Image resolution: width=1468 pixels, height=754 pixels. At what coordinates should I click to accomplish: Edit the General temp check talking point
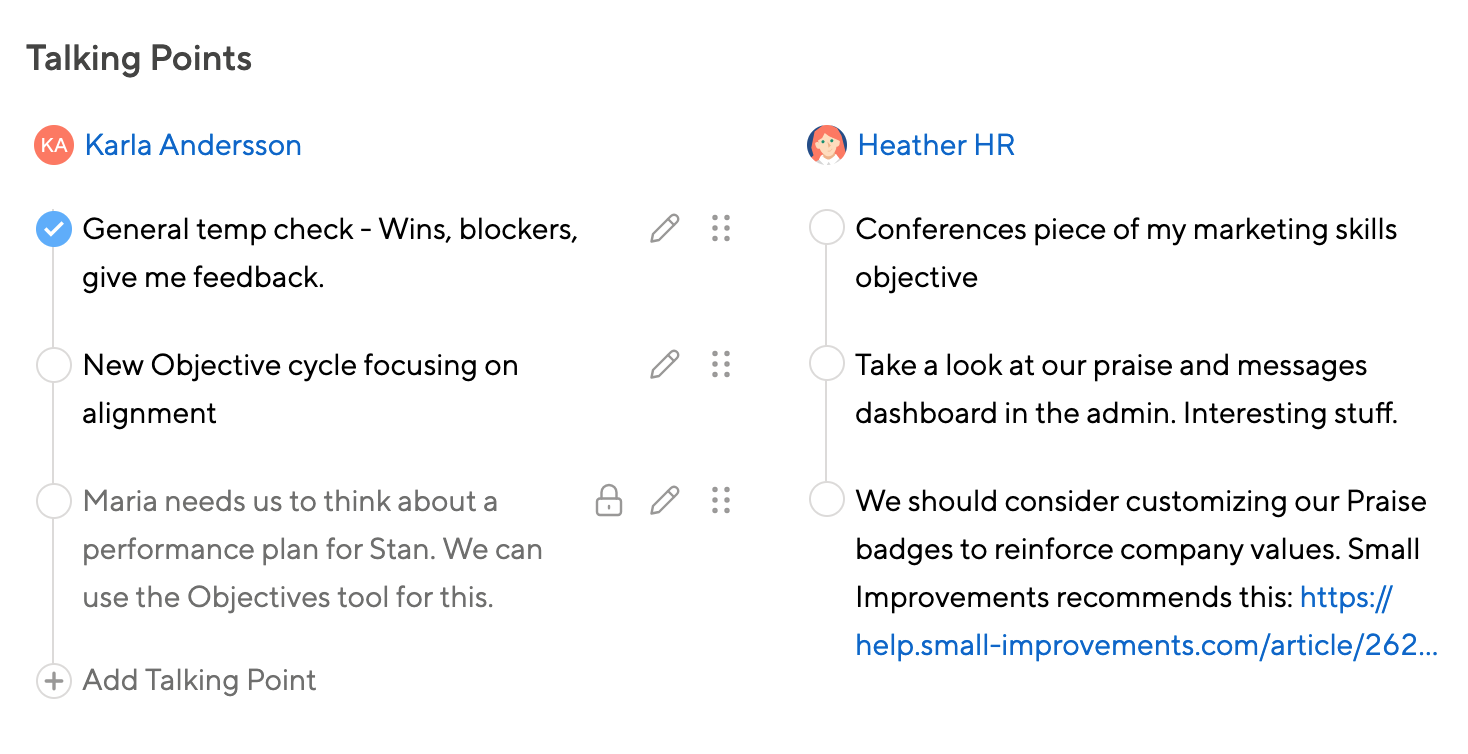click(x=664, y=229)
